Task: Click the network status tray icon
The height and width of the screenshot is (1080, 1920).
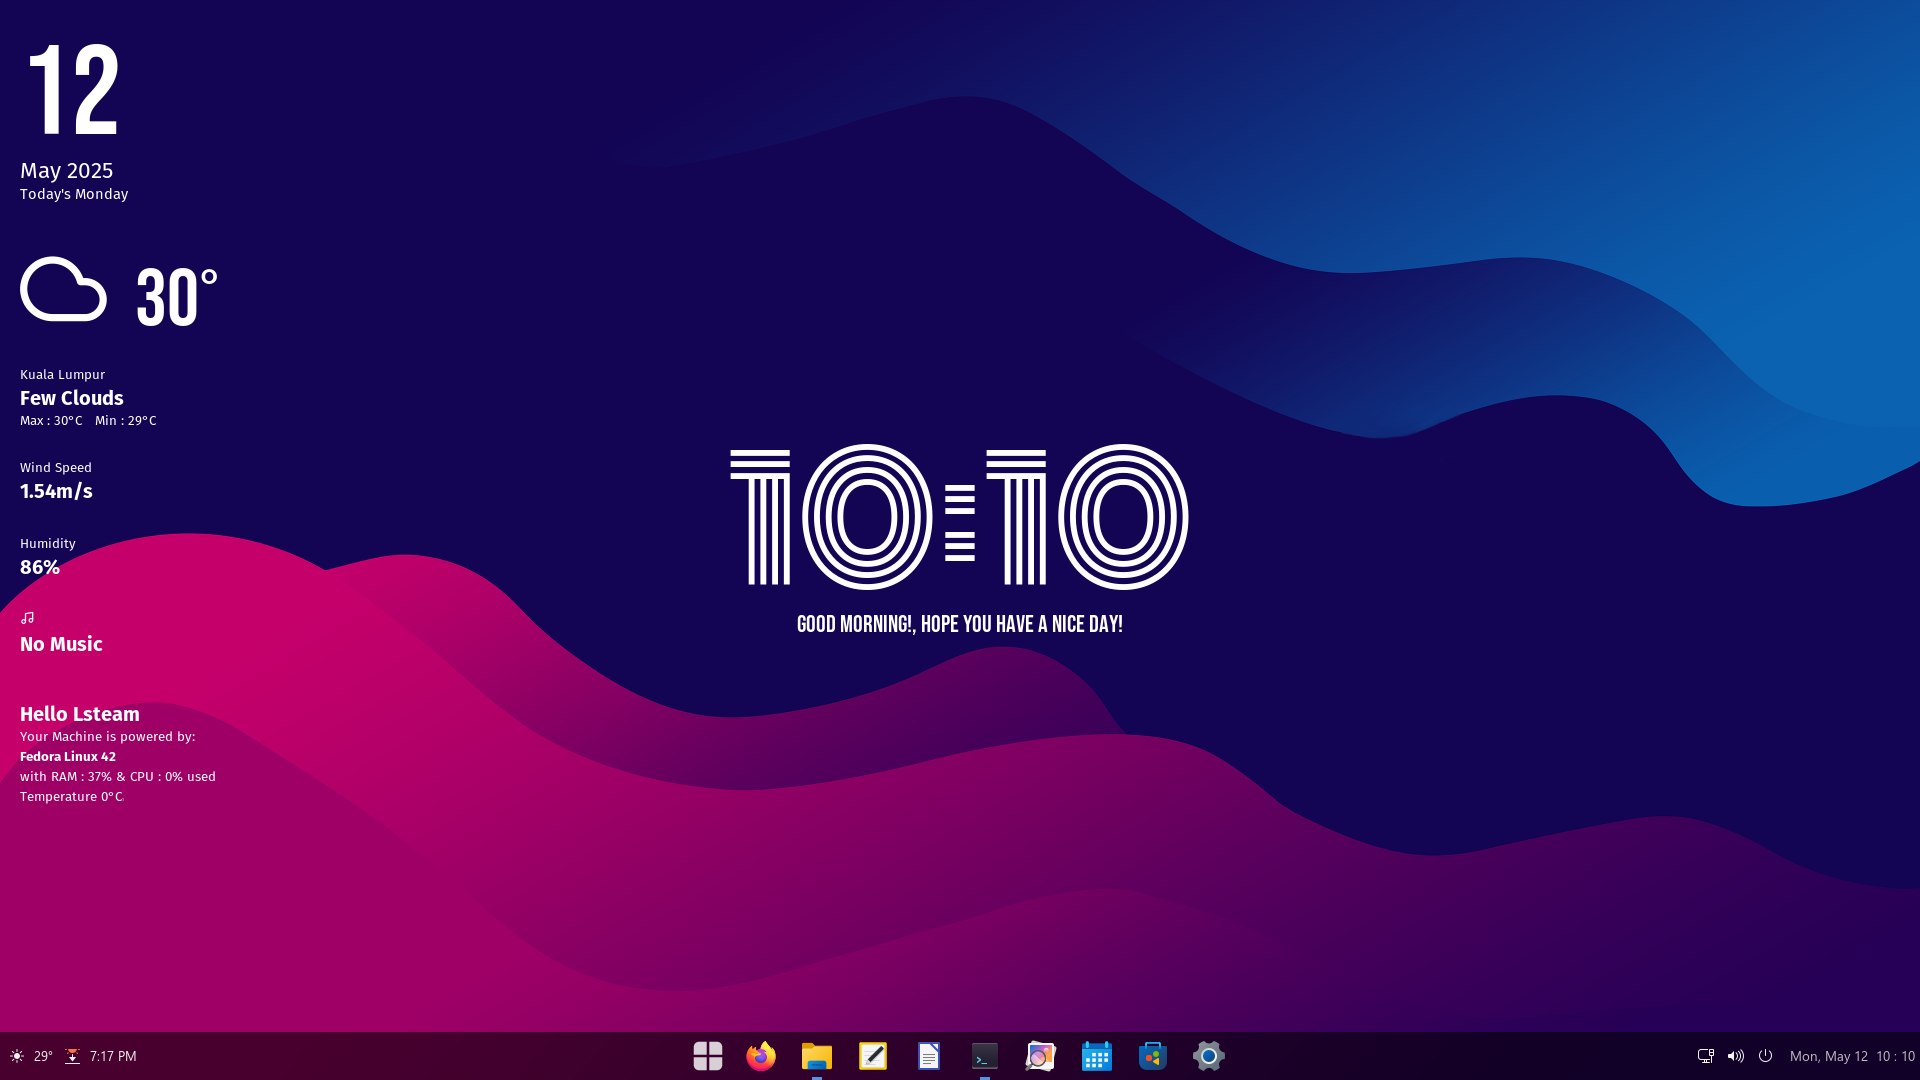Action: point(1706,1056)
